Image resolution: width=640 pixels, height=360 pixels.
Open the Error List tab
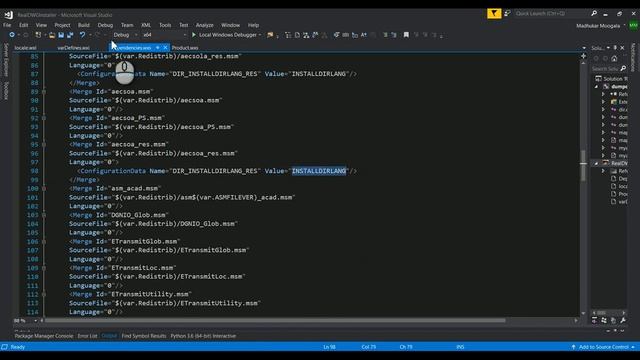point(87,336)
